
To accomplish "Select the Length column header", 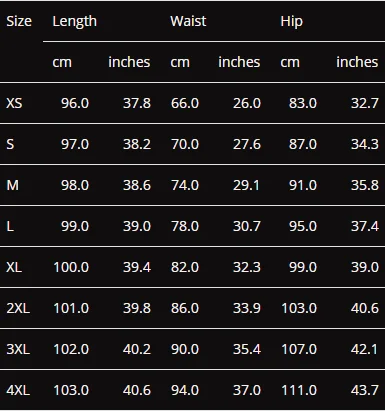I will pyautogui.click(x=75, y=22).
